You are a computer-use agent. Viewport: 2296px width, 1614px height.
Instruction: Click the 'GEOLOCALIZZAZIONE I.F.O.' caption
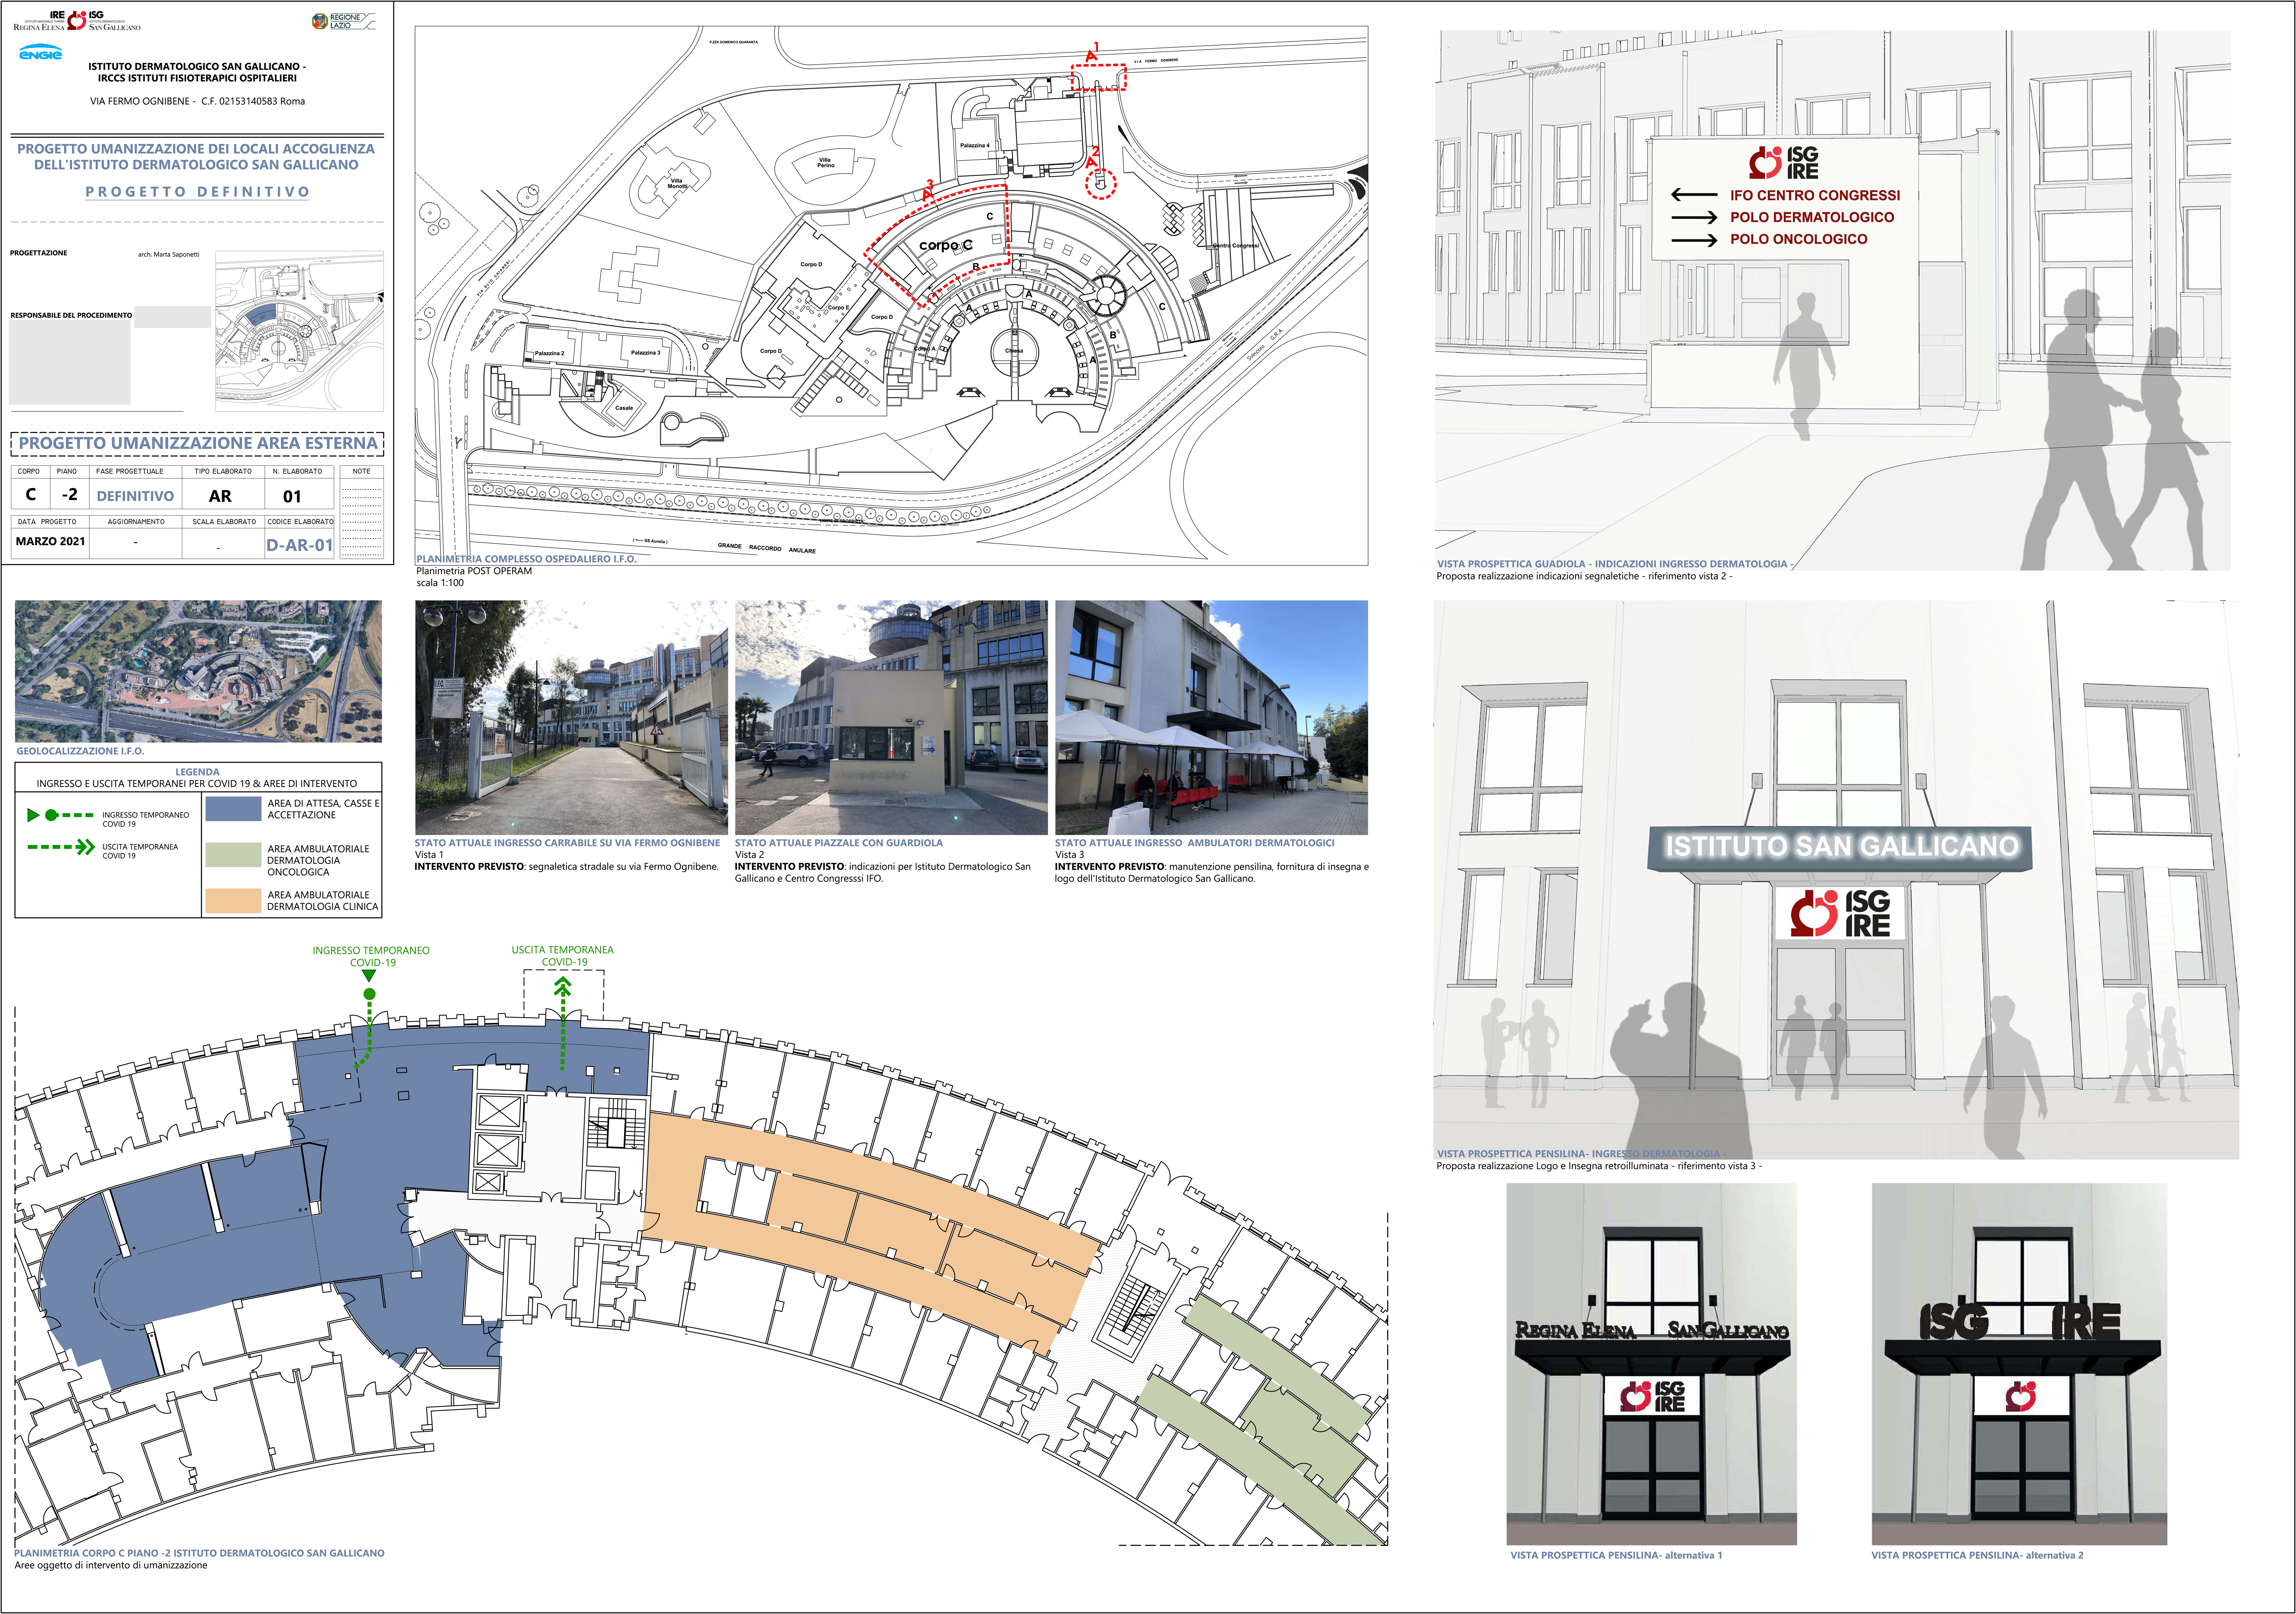(x=80, y=751)
